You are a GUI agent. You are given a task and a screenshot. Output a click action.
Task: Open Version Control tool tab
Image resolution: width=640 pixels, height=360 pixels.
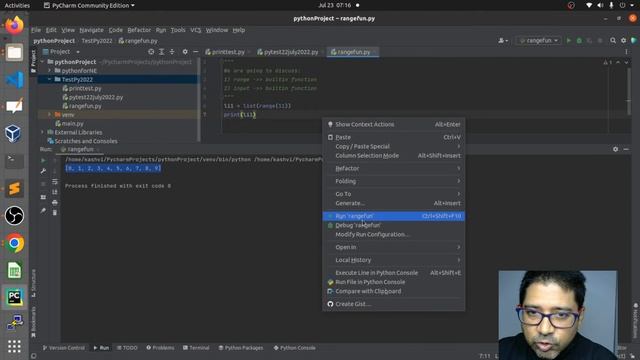(64, 348)
